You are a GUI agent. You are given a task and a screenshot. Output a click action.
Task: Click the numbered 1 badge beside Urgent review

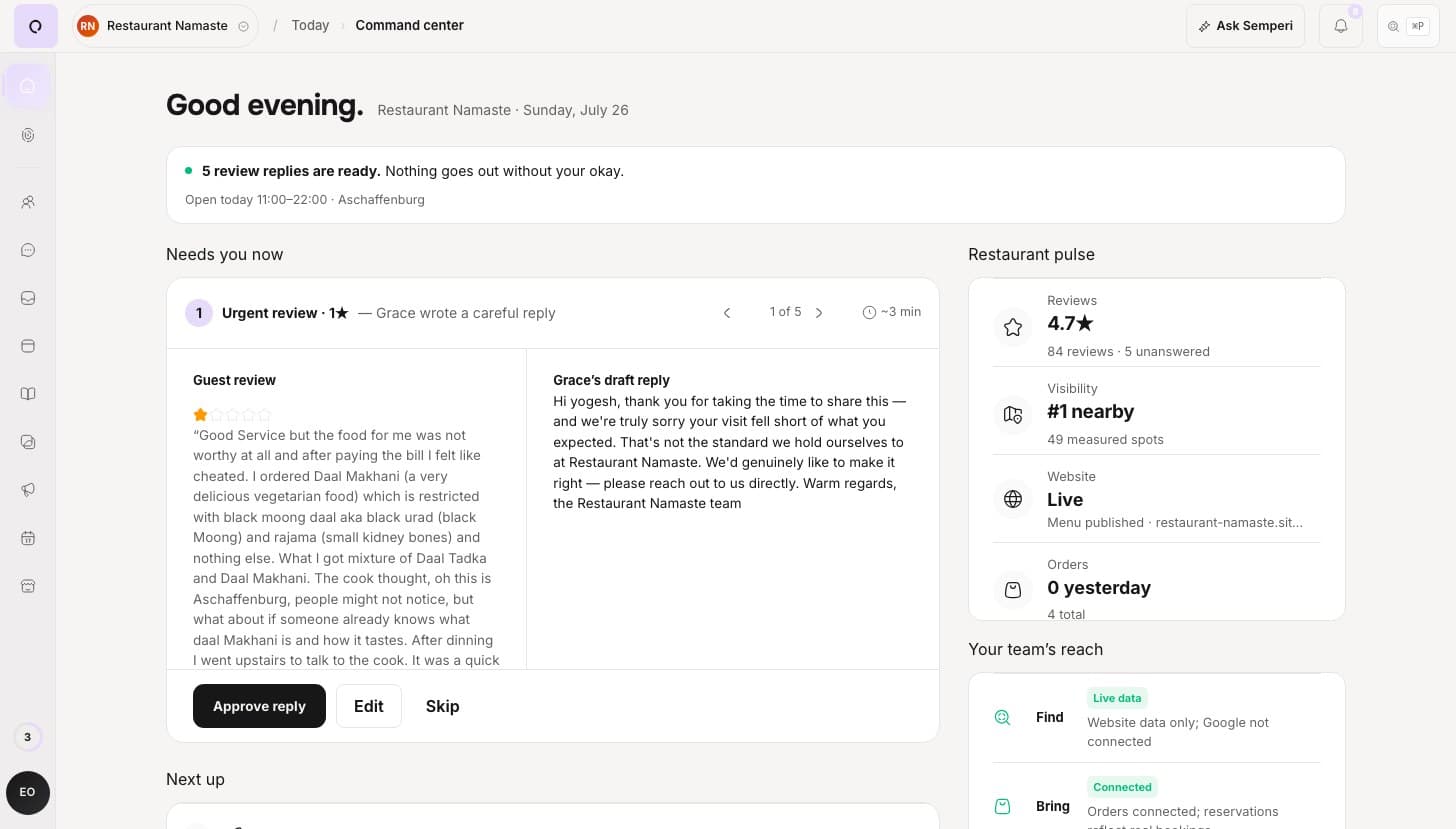[199, 313]
